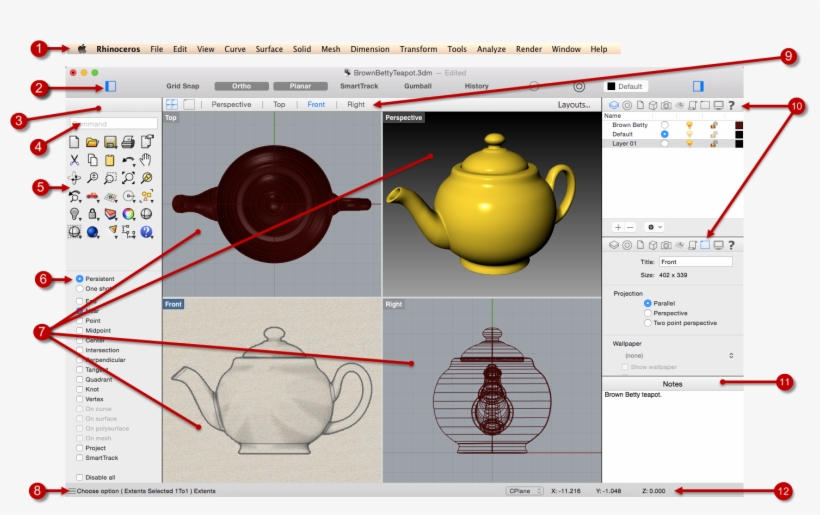This screenshot has height=515, width=820.
Task: Switch to the Right viewport tab
Action: 355,104
